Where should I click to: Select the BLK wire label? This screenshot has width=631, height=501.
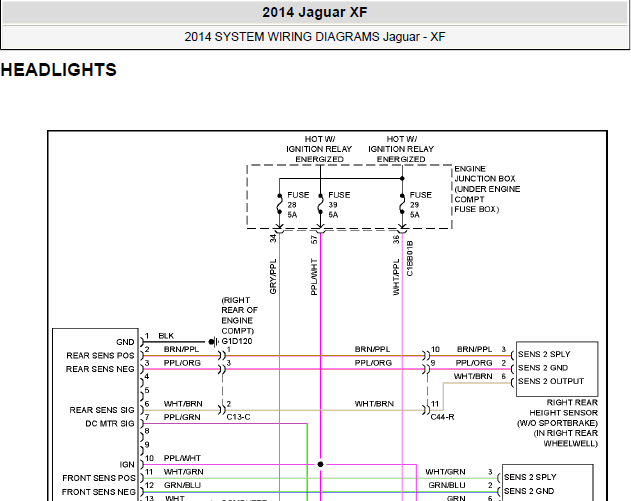point(166,336)
